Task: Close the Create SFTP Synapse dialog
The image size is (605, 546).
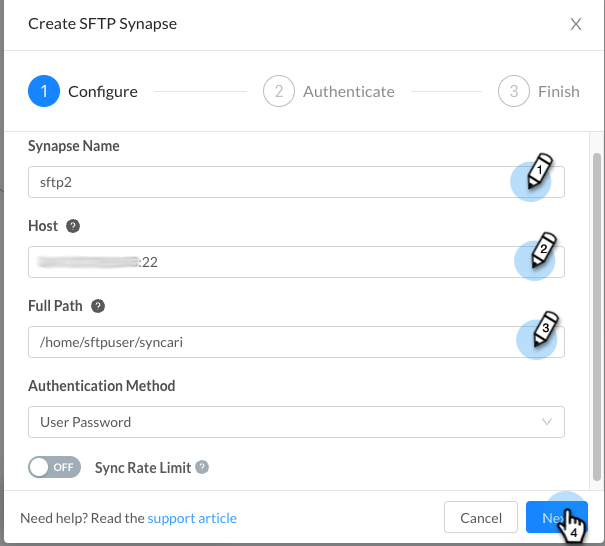Action: pos(576,24)
